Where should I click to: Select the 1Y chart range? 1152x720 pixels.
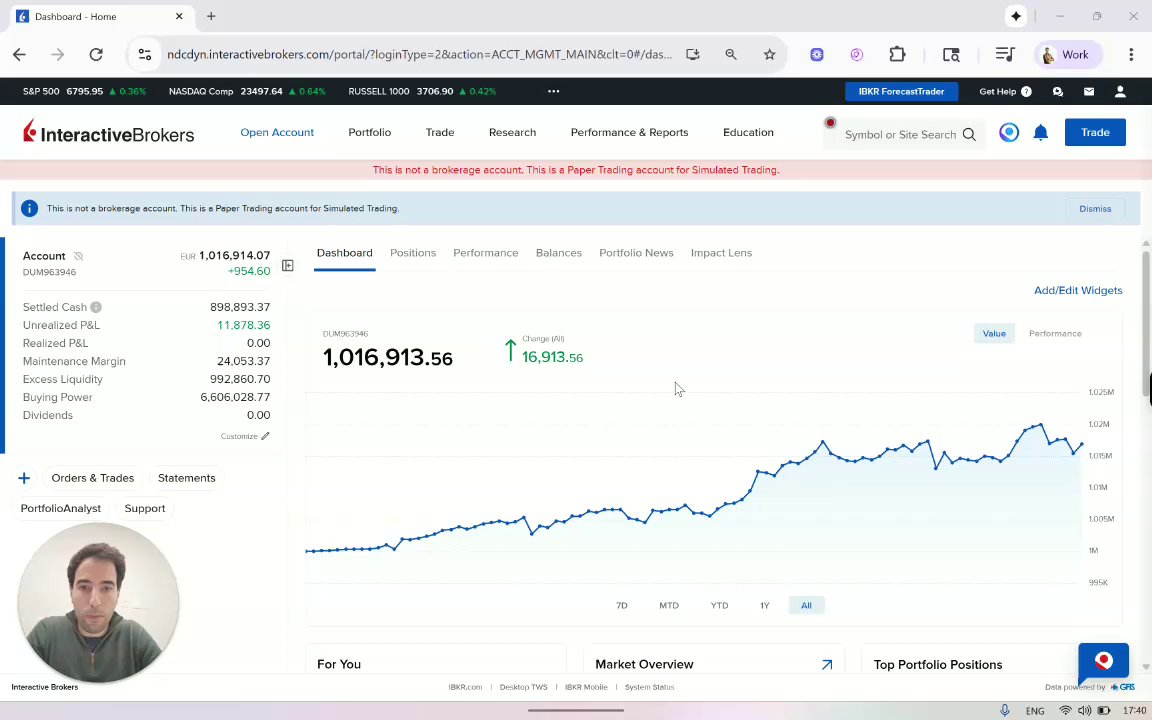click(765, 605)
